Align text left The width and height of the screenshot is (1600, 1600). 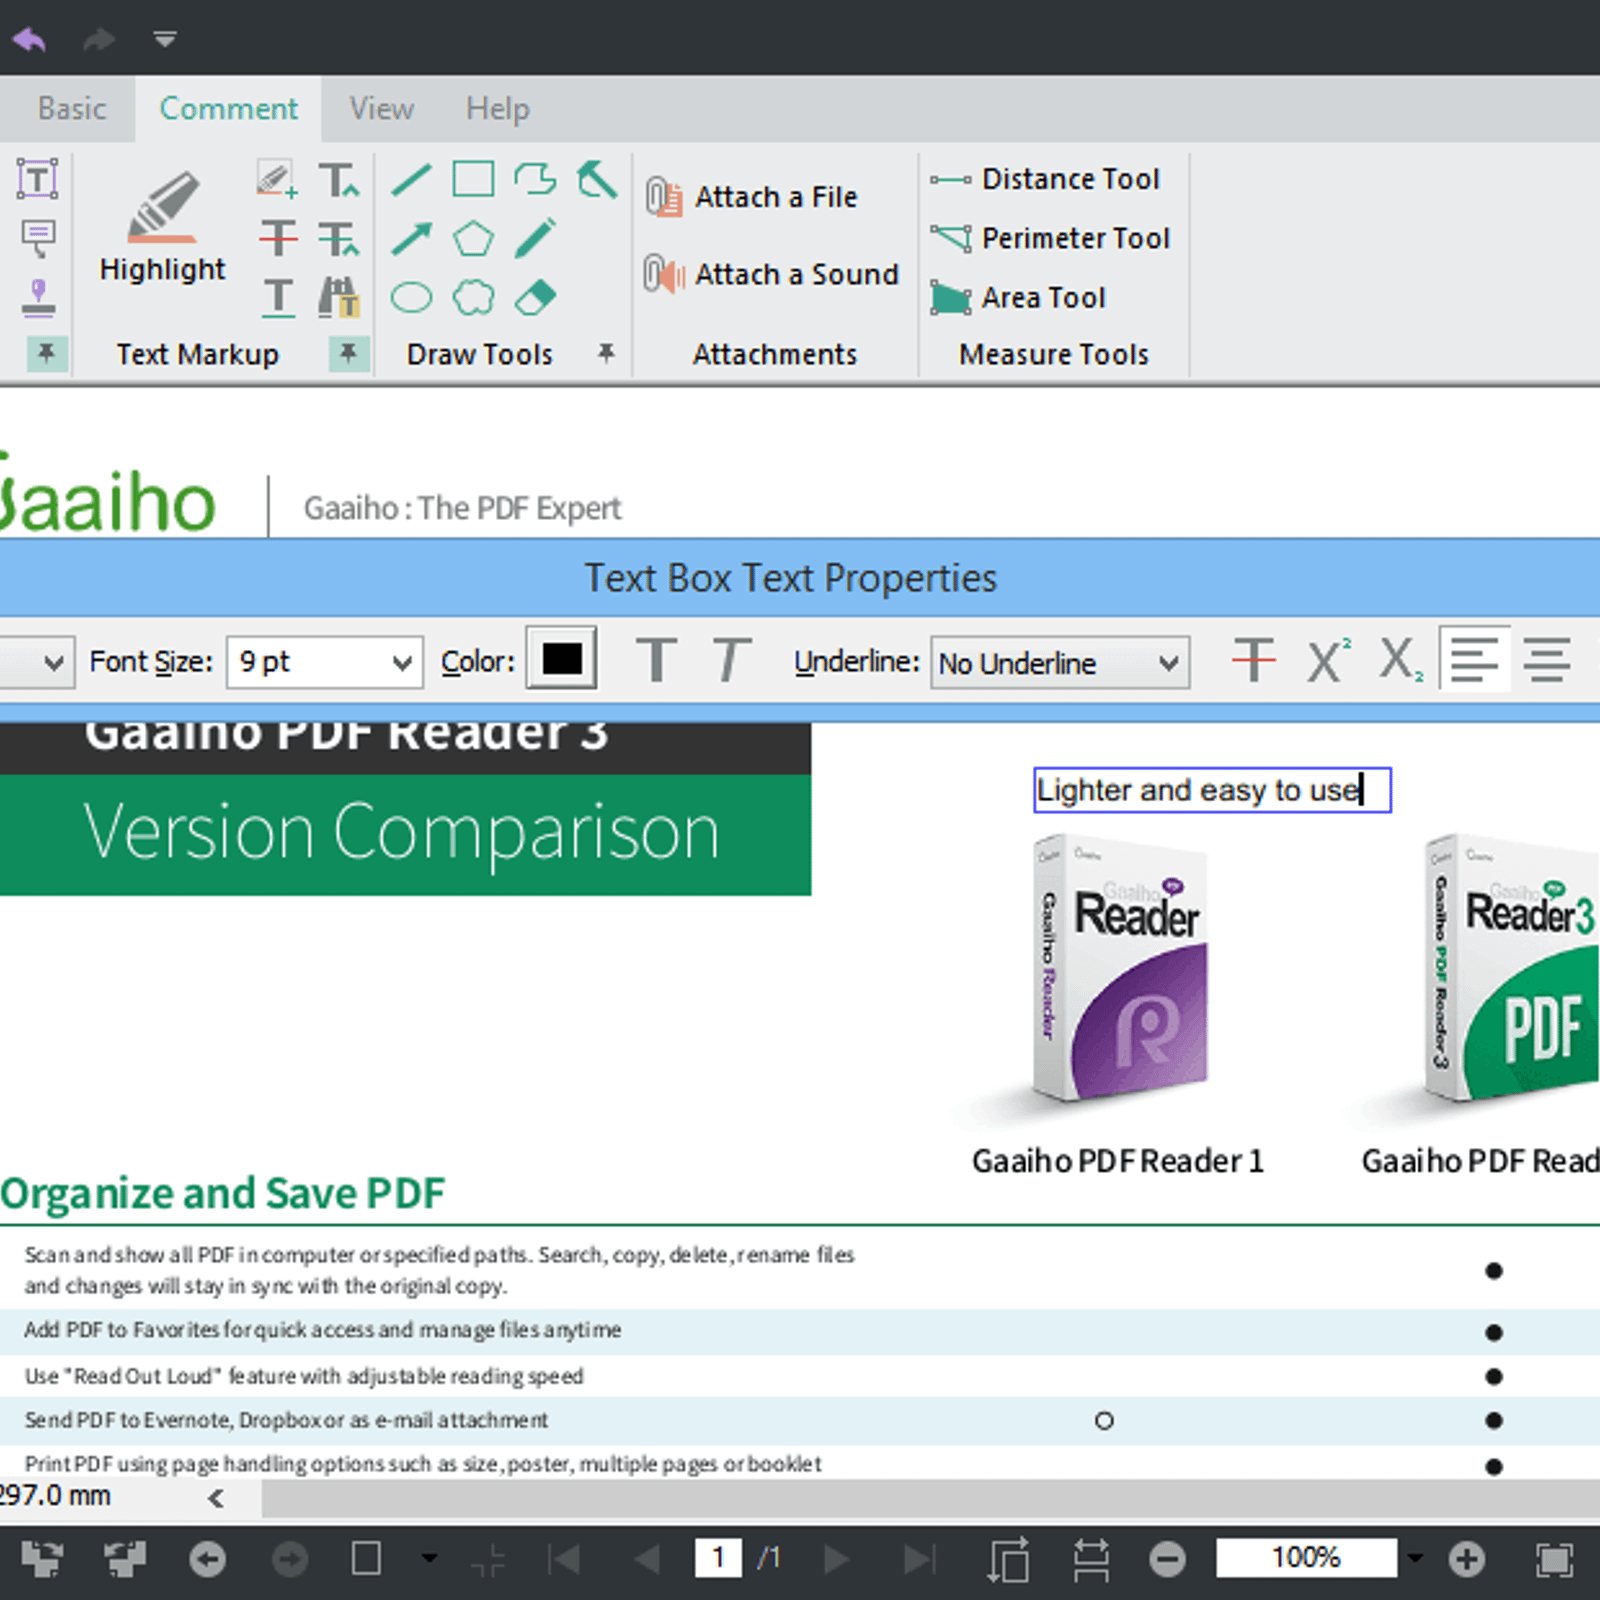1474,659
